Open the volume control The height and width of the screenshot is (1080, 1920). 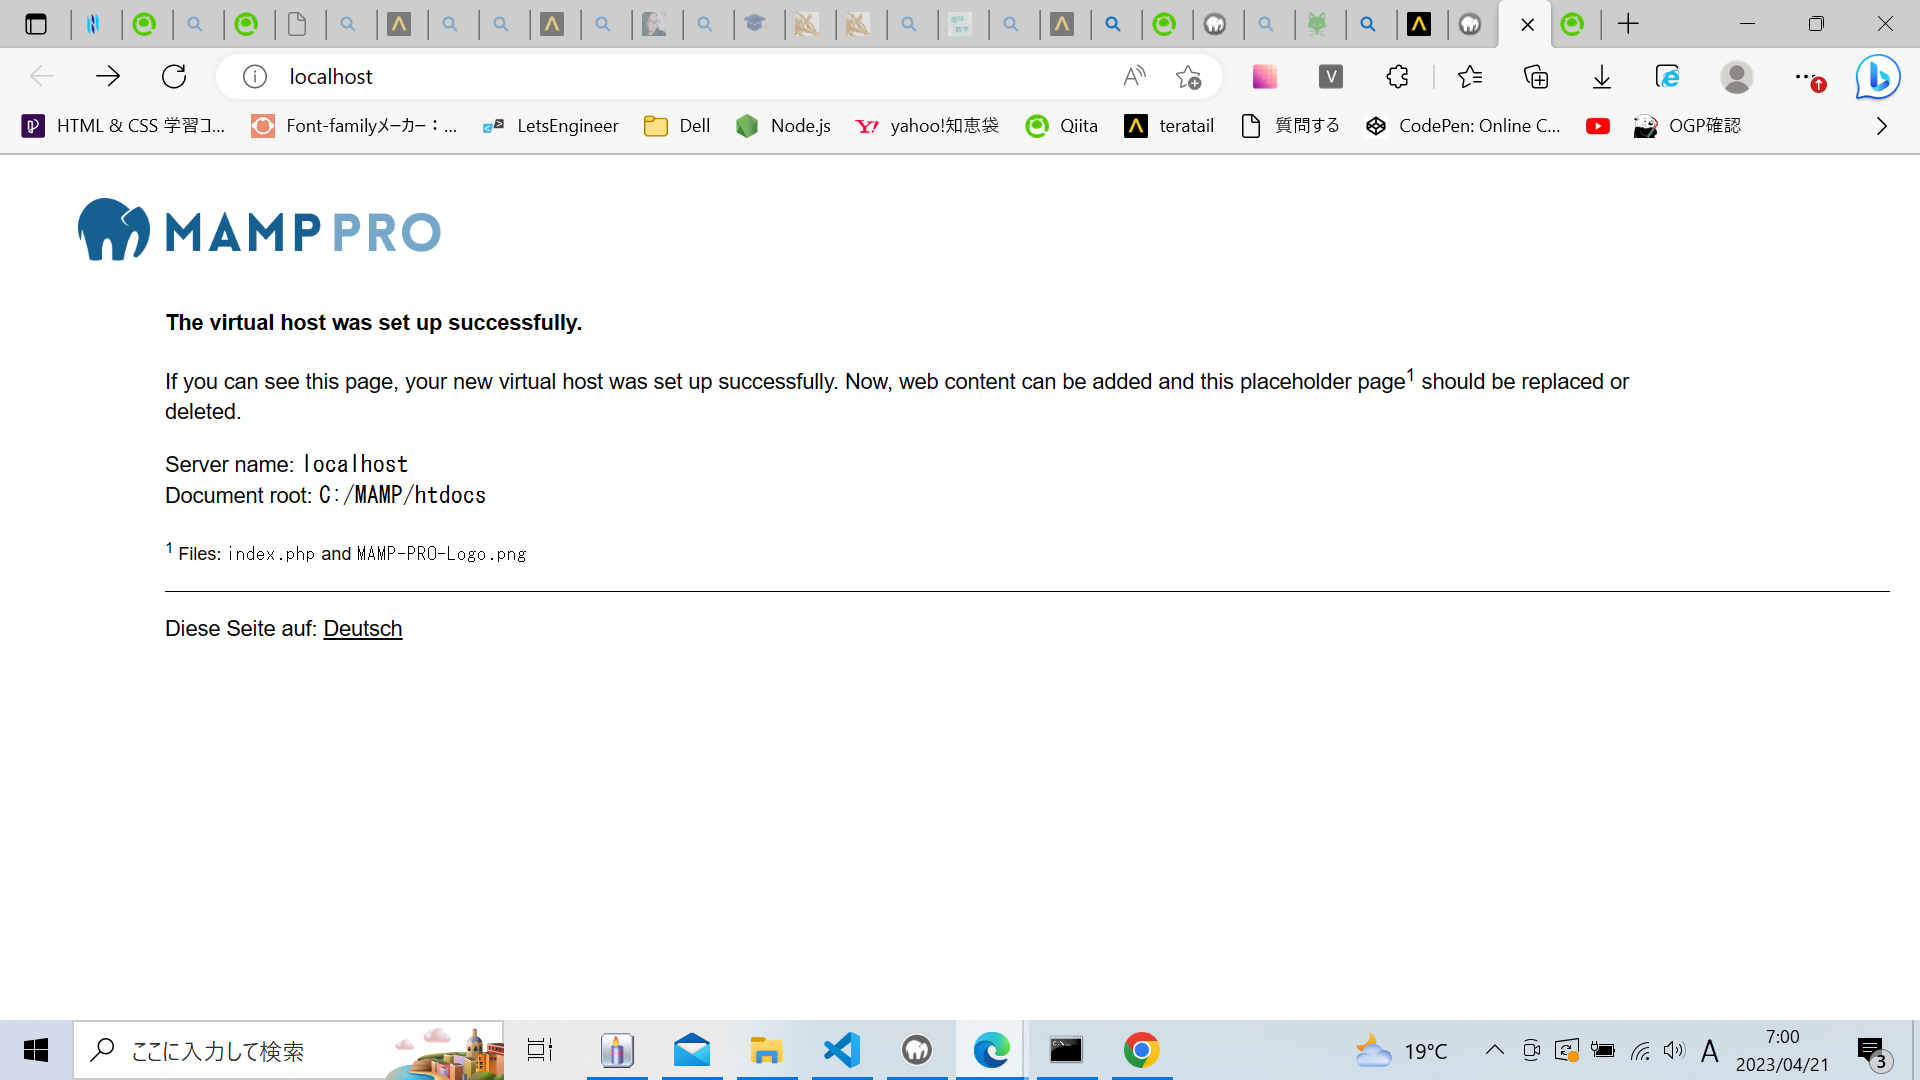pos(1674,1051)
